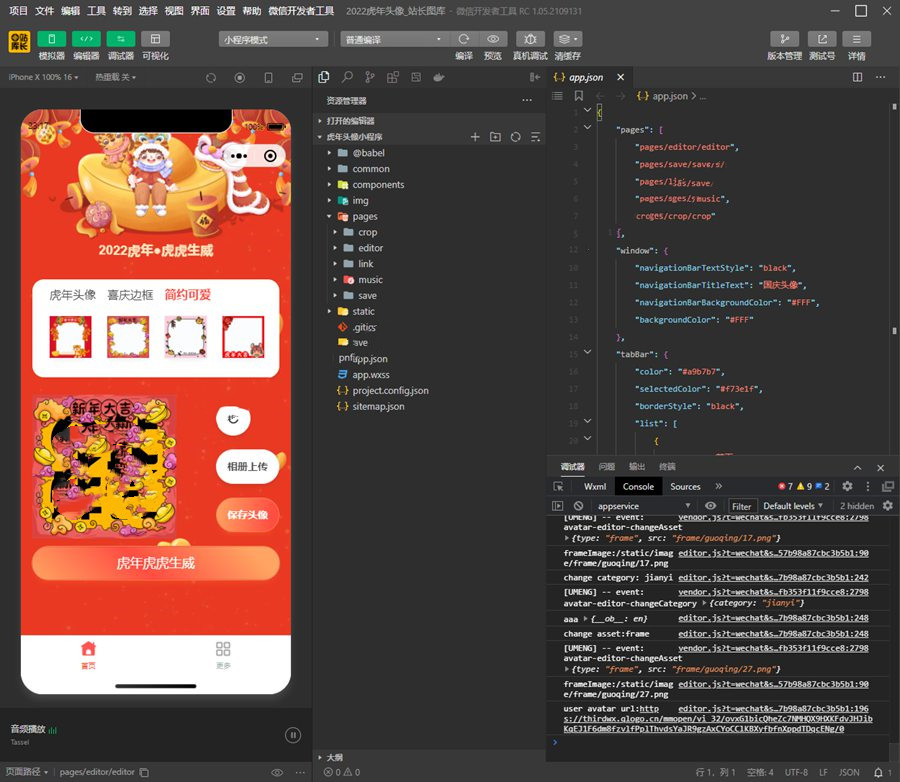
Task: Switch to the Sources tab
Action: [685, 486]
